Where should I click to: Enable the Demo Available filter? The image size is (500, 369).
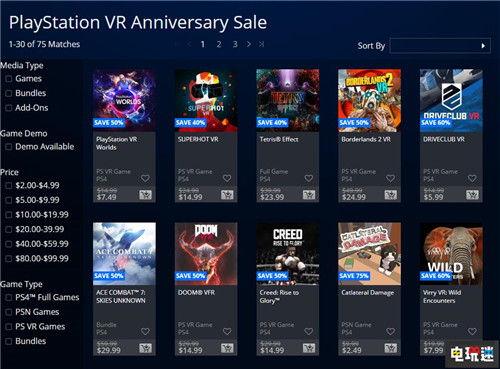[x=9, y=147]
